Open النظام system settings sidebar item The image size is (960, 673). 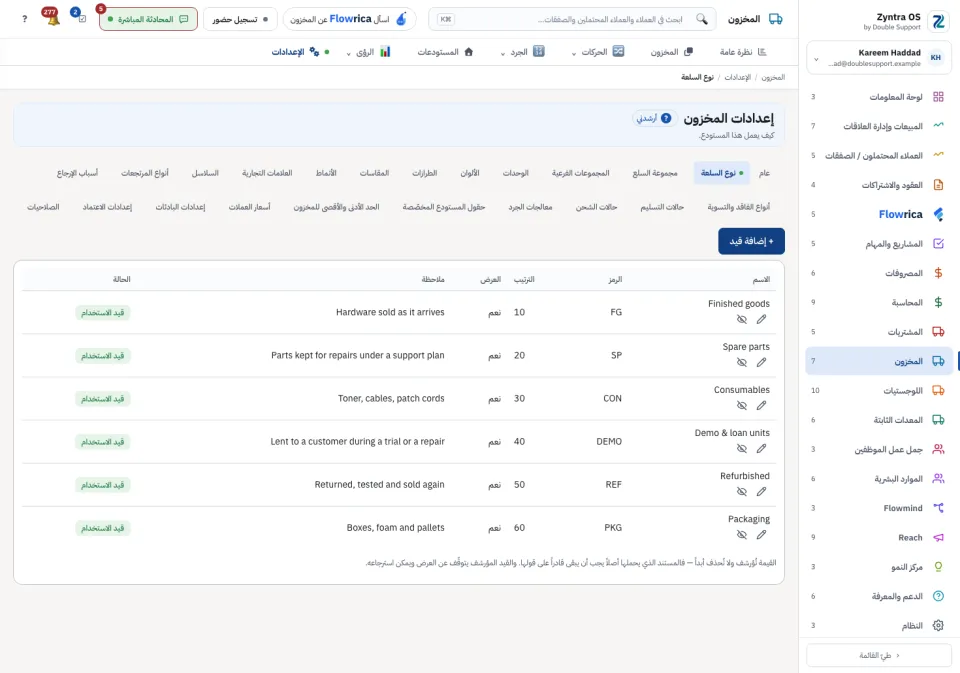(879, 626)
